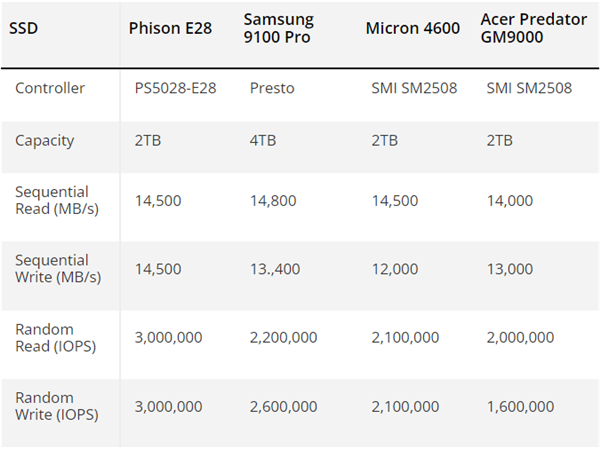
Task: Click the 12,000 sequential write value
Action: (395, 269)
